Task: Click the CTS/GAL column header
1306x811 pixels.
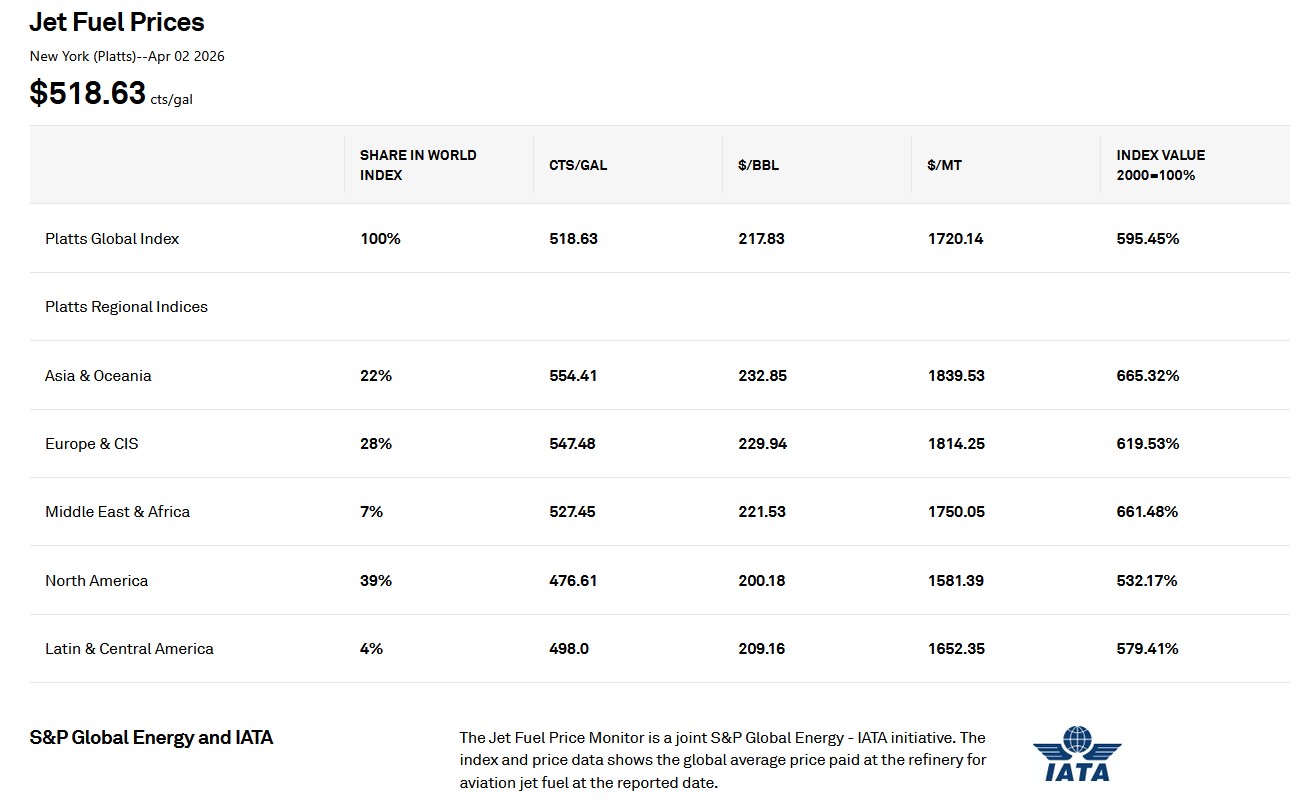Action: pos(578,165)
